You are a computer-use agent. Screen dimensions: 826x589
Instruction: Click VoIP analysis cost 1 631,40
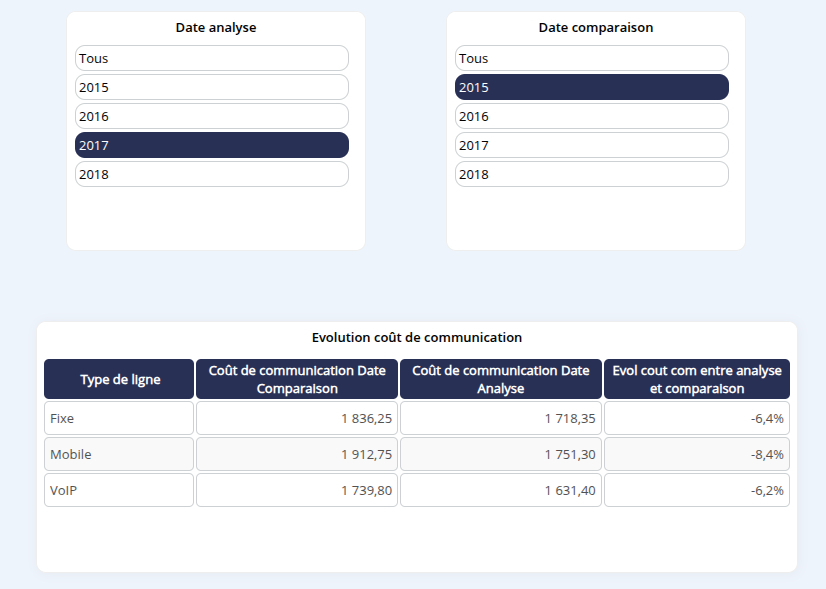(501, 490)
